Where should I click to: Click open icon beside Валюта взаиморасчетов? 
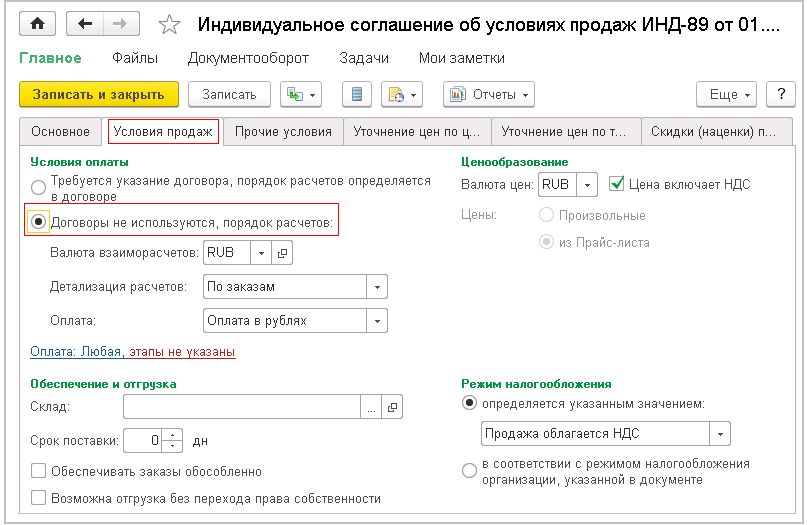point(282,254)
